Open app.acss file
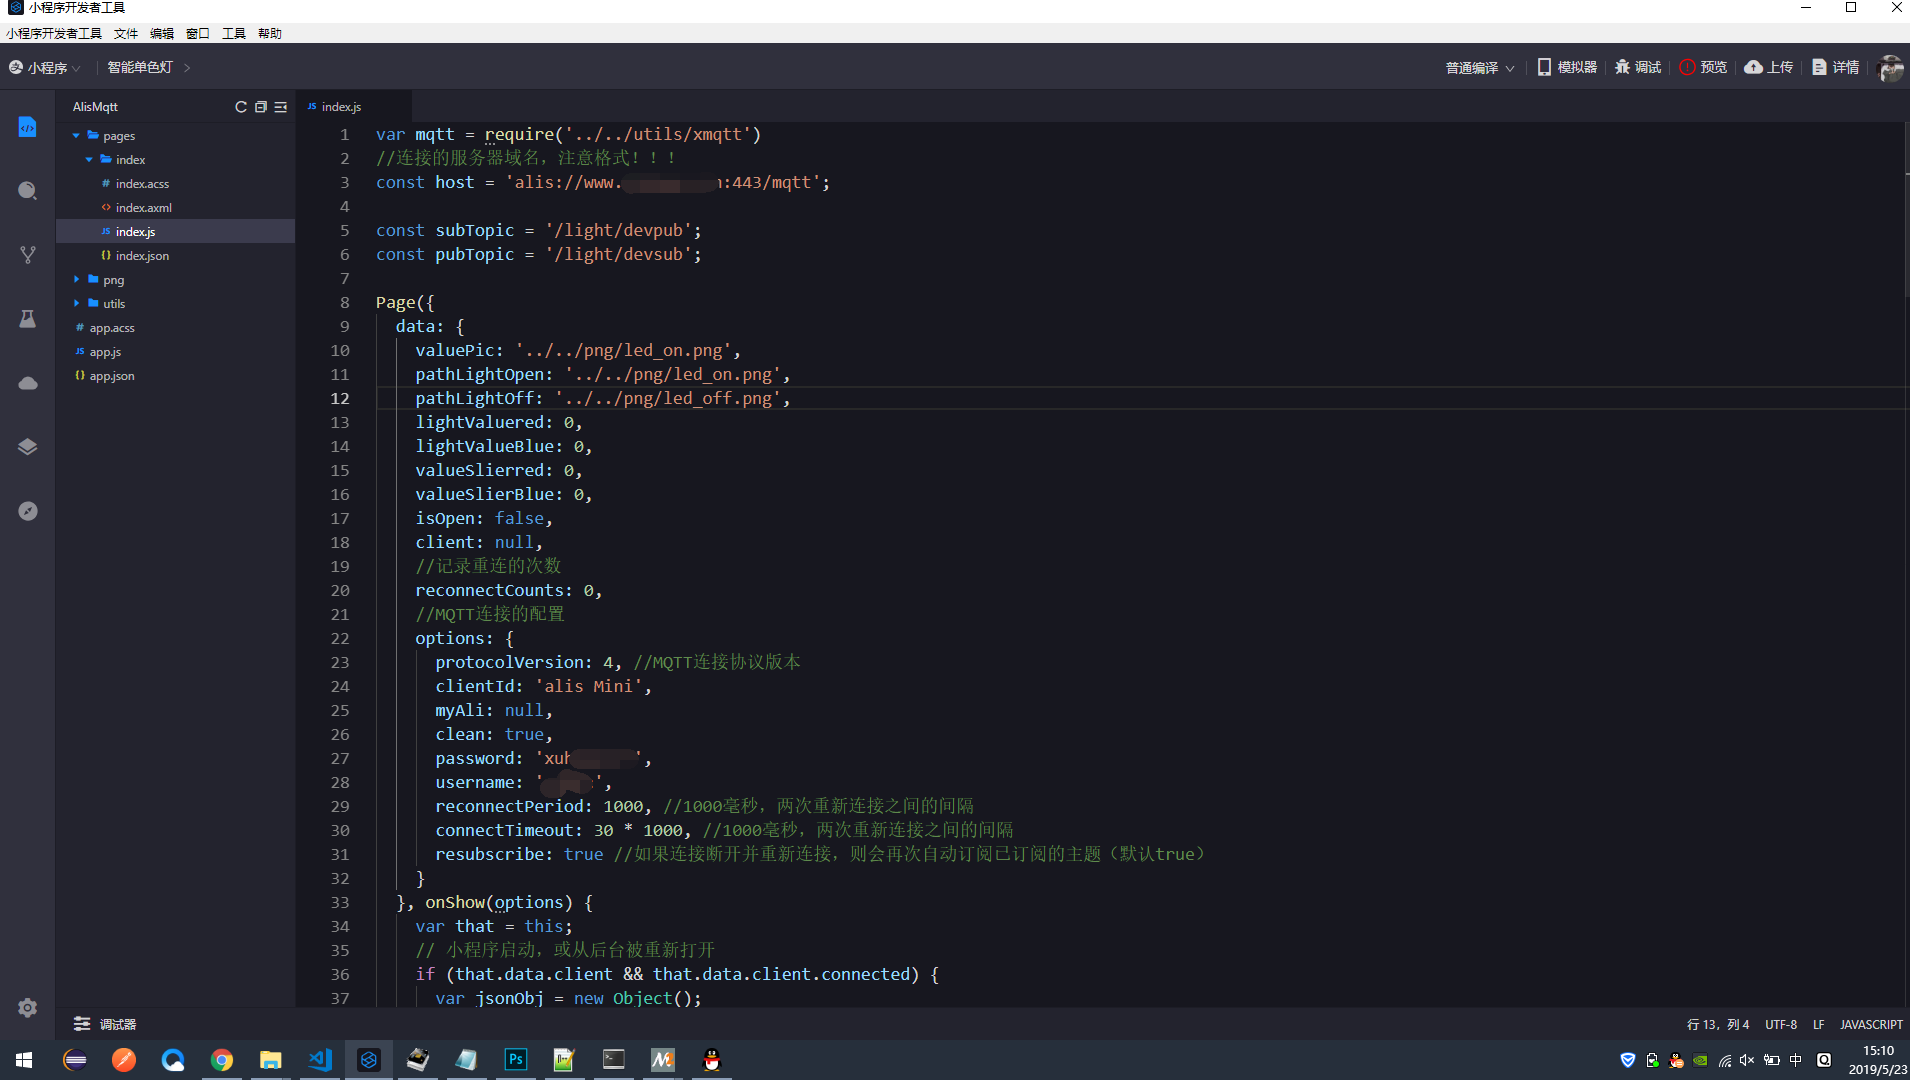Viewport: 1910px width, 1080px height. coord(111,328)
